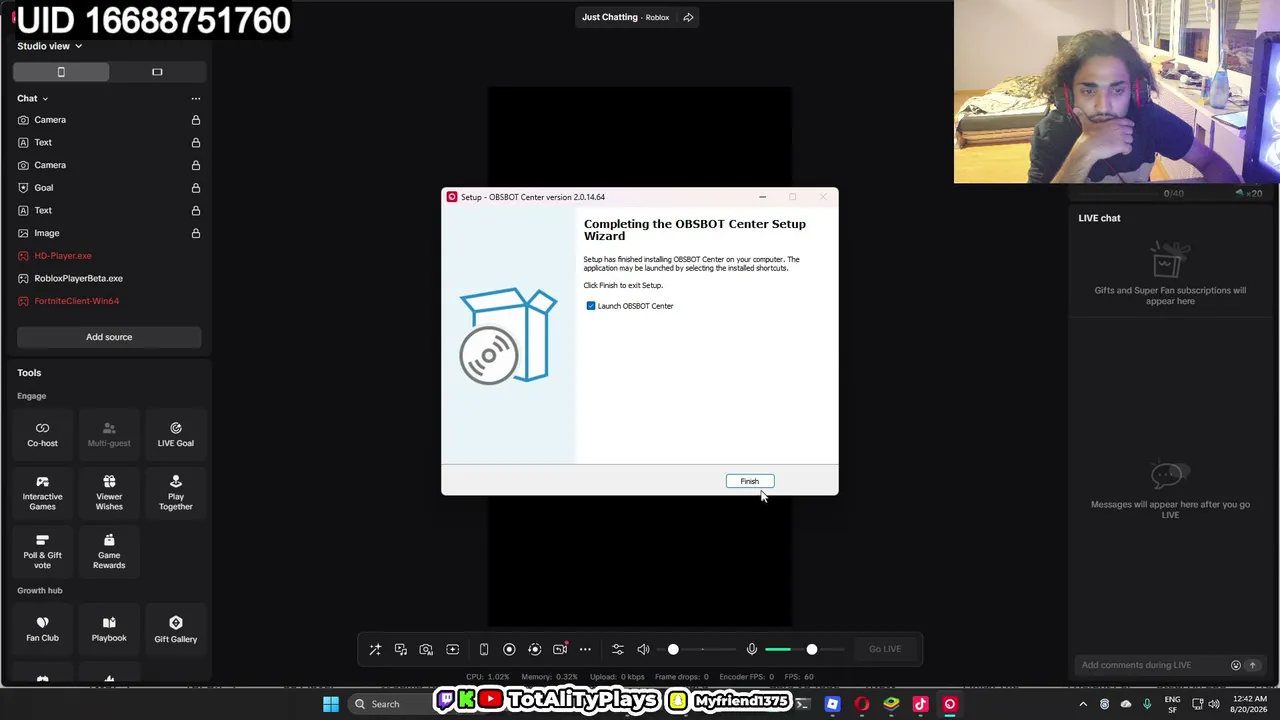The width and height of the screenshot is (1280, 720).
Task: Click the media music icon in toolbar
Action: point(401,650)
